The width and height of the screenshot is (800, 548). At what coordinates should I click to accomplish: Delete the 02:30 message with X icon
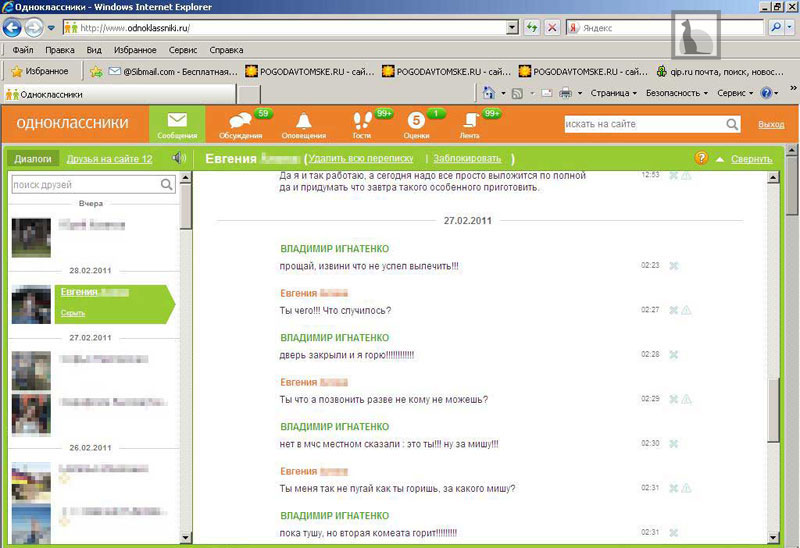[x=673, y=443]
